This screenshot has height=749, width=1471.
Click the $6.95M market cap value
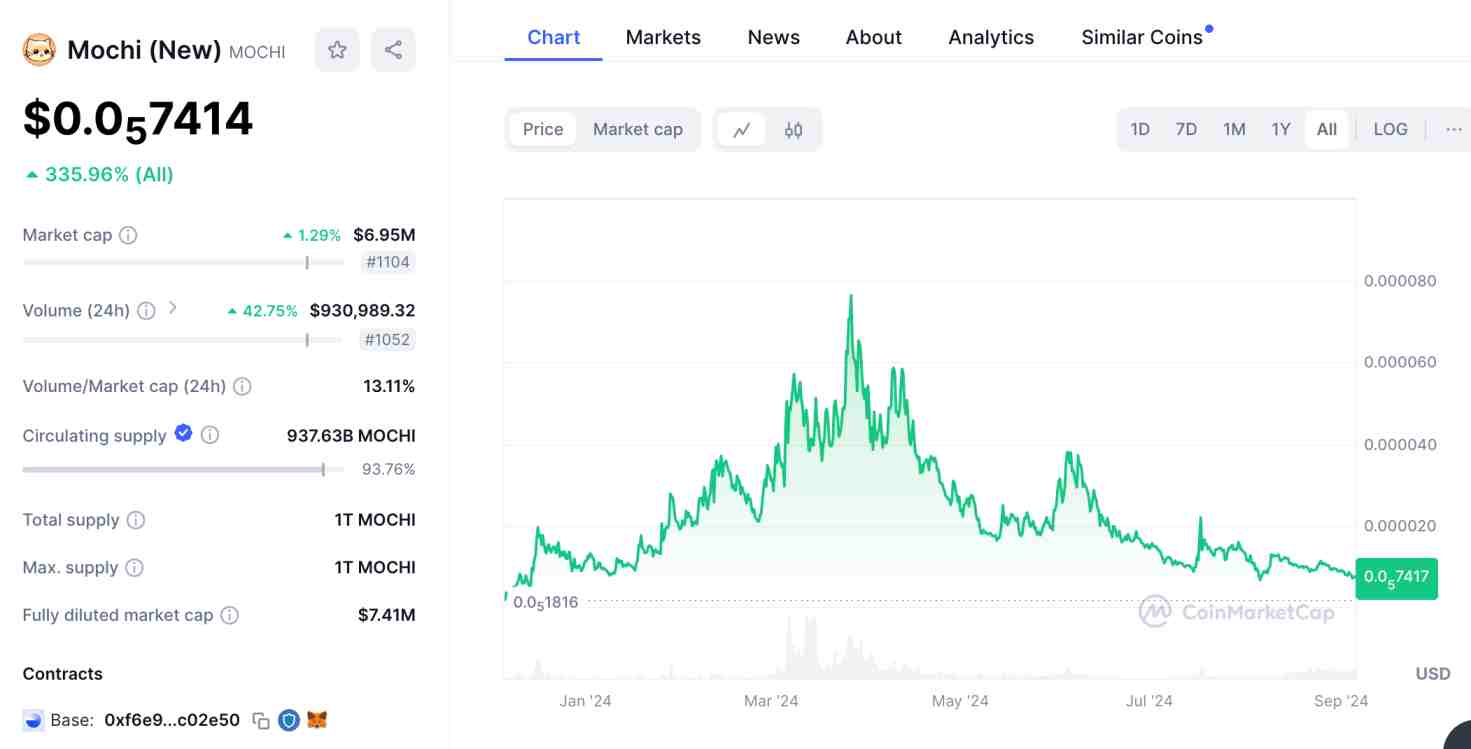(x=384, y=235)
